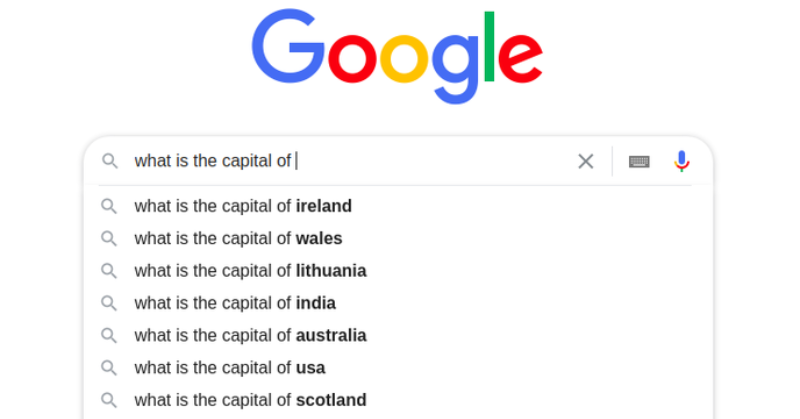
Task: Click magnifier icon beside australia suggestion
Action: point(109,335)
